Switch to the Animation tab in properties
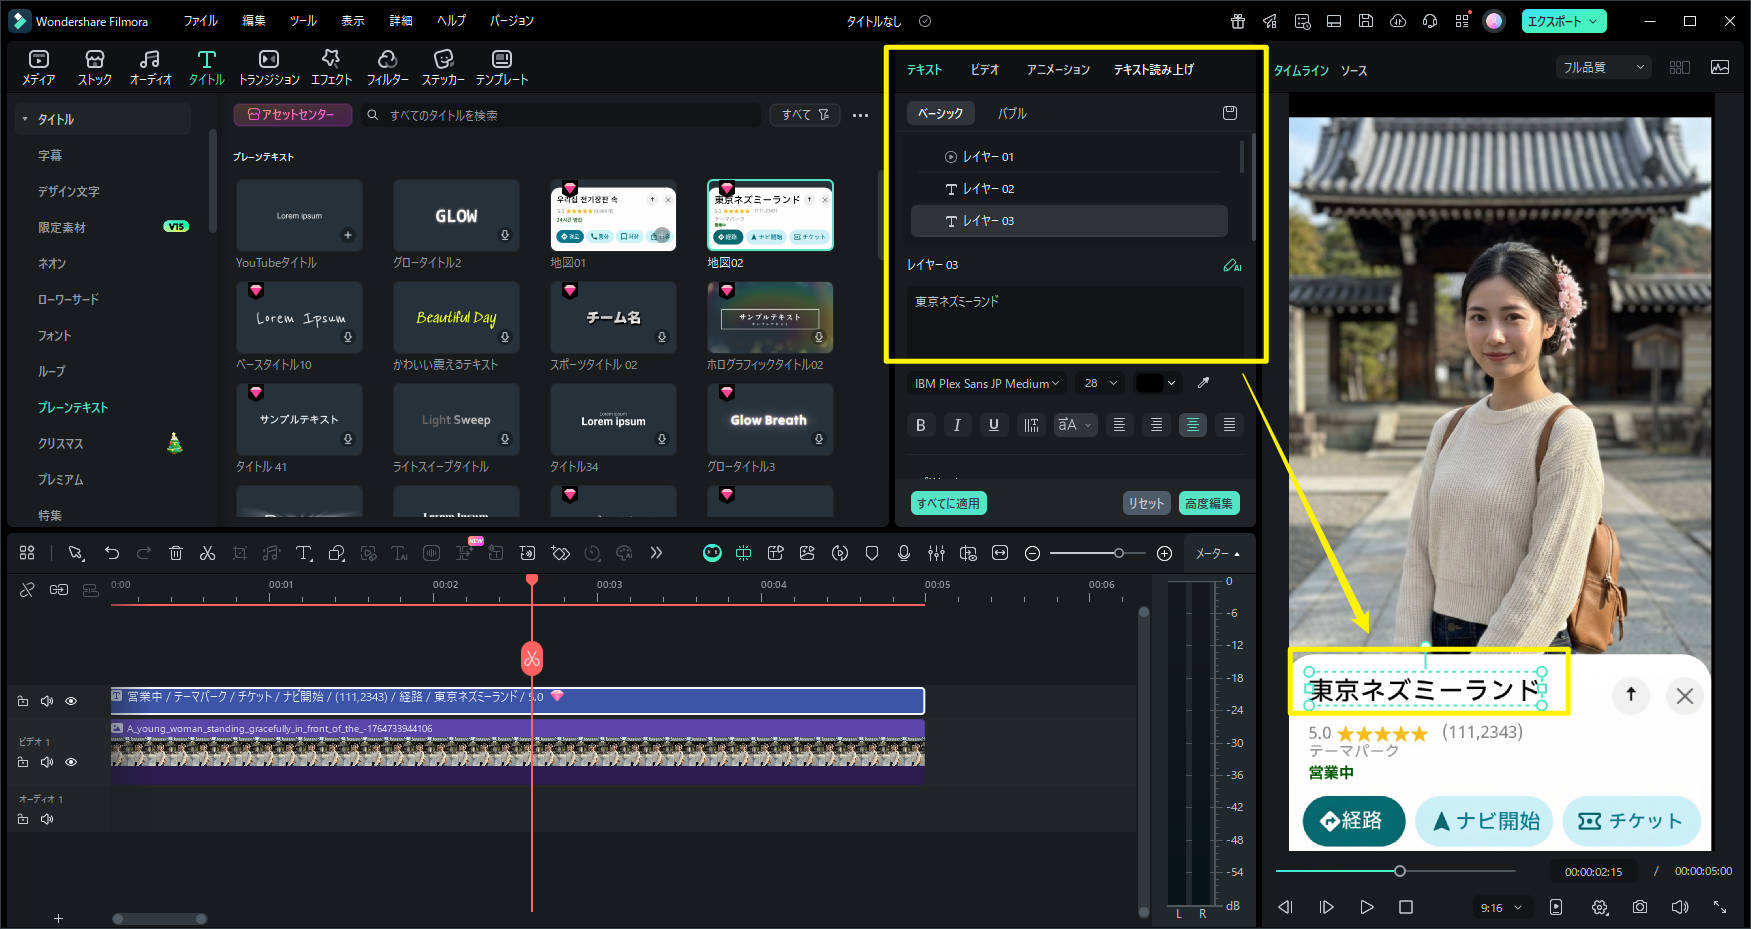This screenshot has width=1751, height=929. click(x=1057, y=69)
